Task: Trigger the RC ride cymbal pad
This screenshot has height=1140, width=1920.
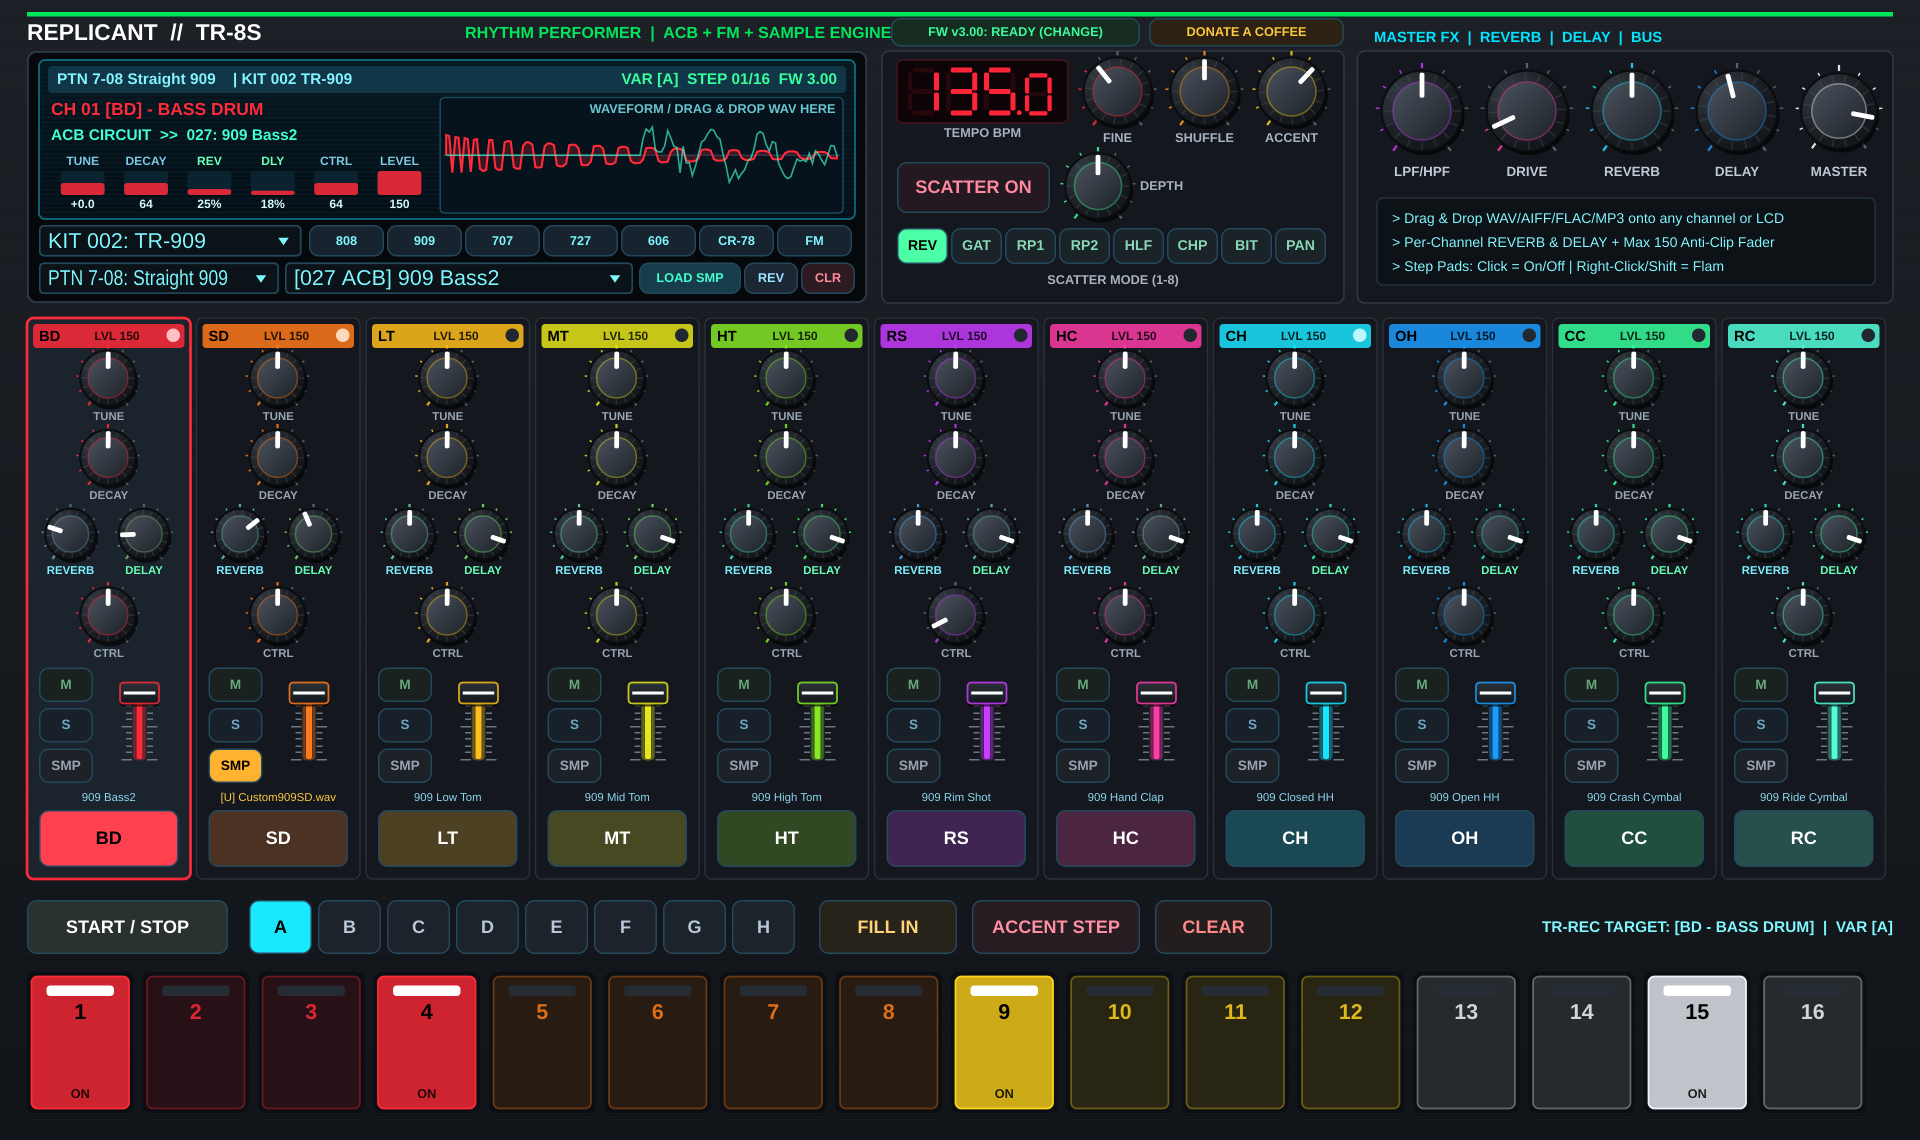Action: (1803, 838)
